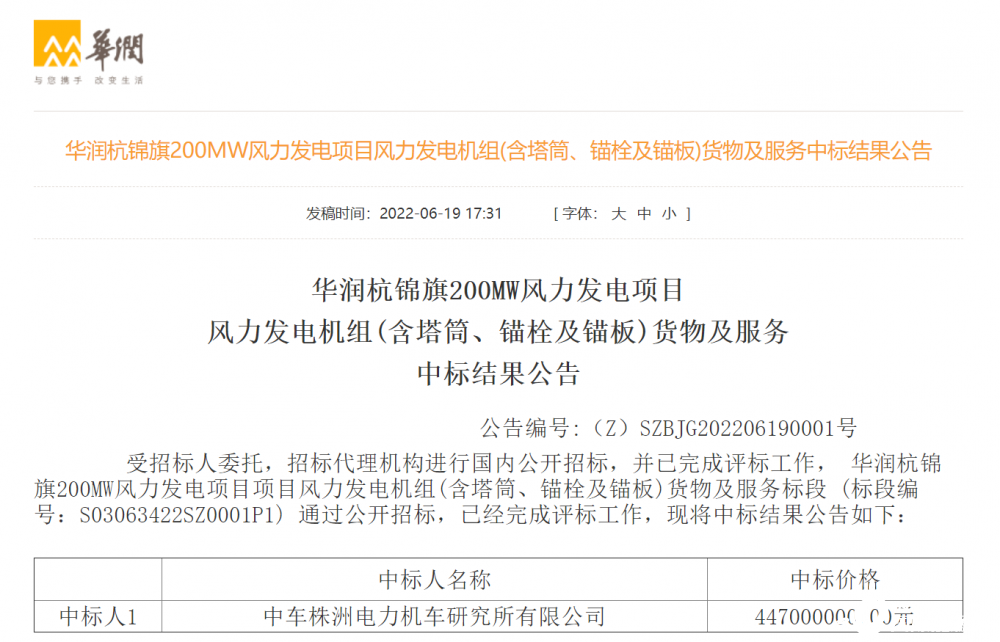This screenshot has width=1000, height=642.
Task: Click the 中标价格 table header
Action: [835, 580]
